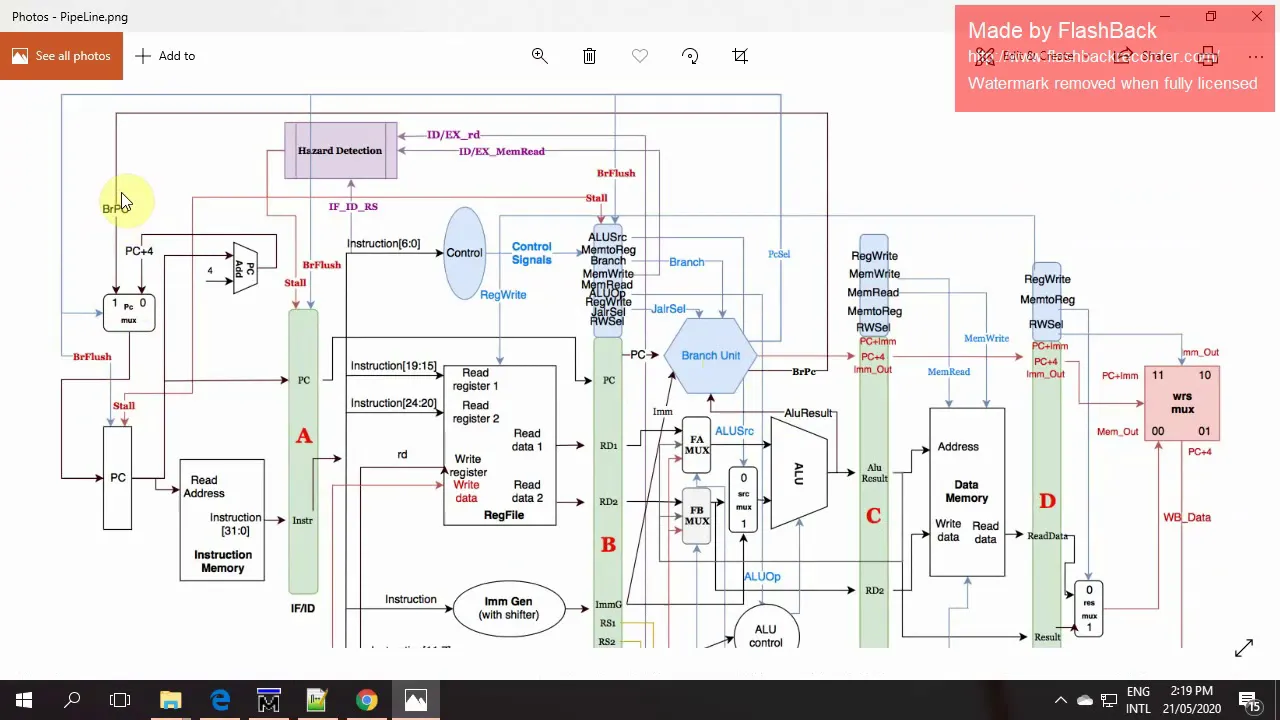Click the red letter A pipeline register
Screen dimensions: 1280x720
pos(304,436)
